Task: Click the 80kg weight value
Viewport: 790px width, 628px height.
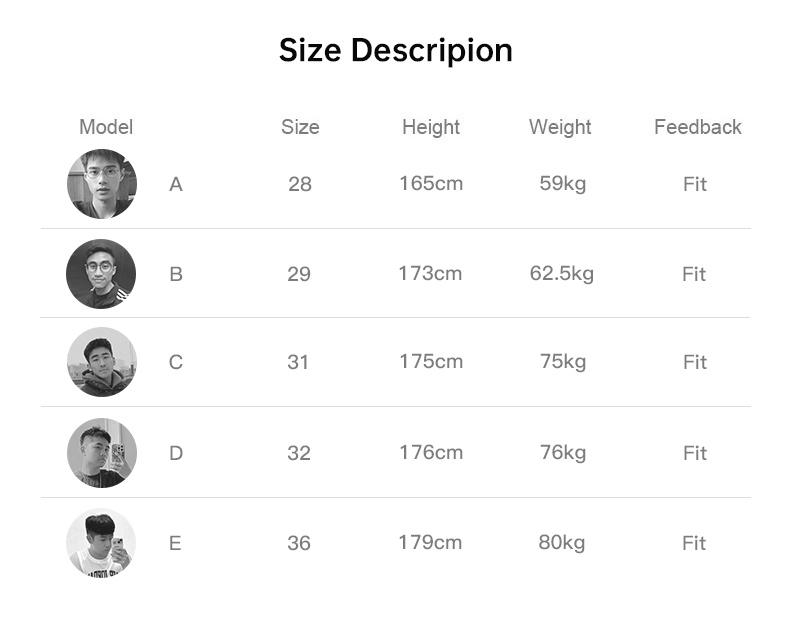Action: click(x=562, y=542)
